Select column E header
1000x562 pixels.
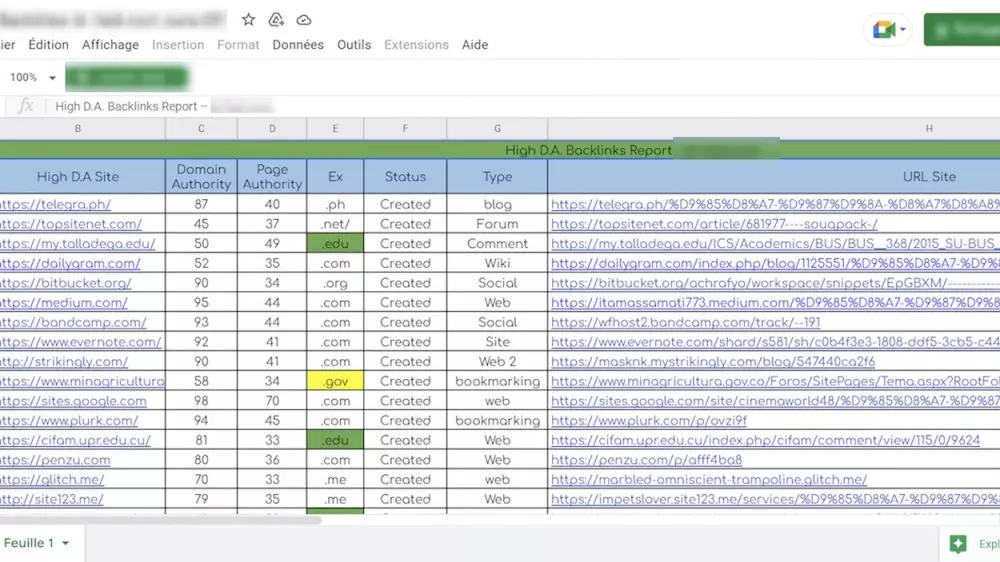click(335, 128)
